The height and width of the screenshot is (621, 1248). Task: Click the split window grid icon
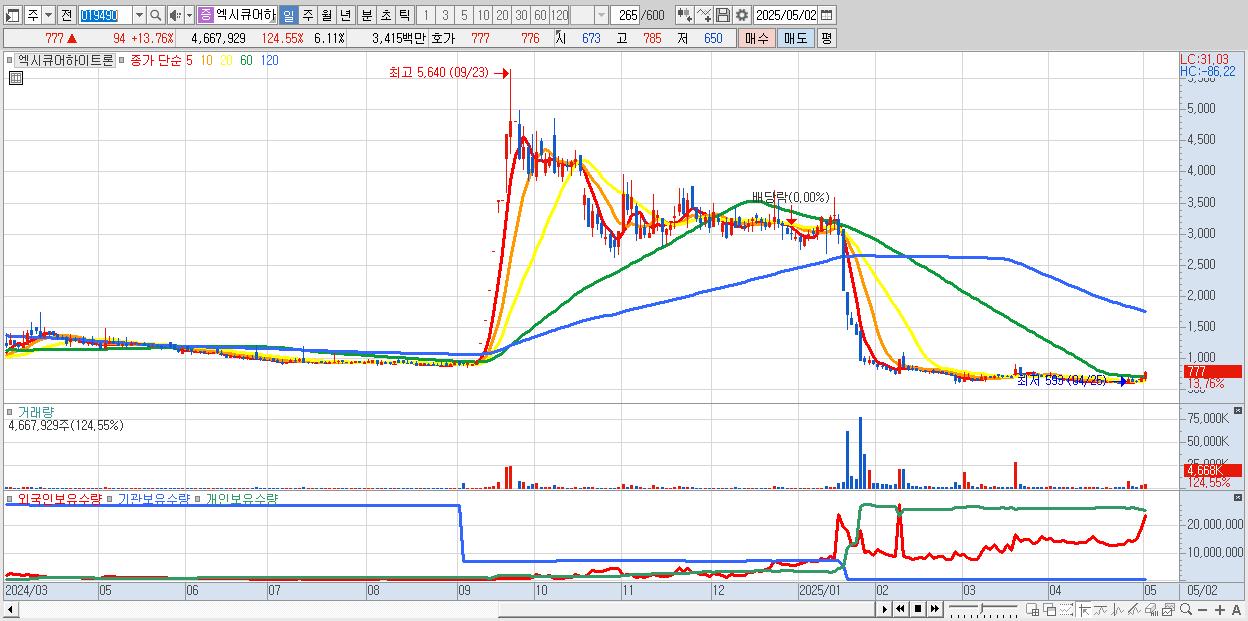(1033, 609)
